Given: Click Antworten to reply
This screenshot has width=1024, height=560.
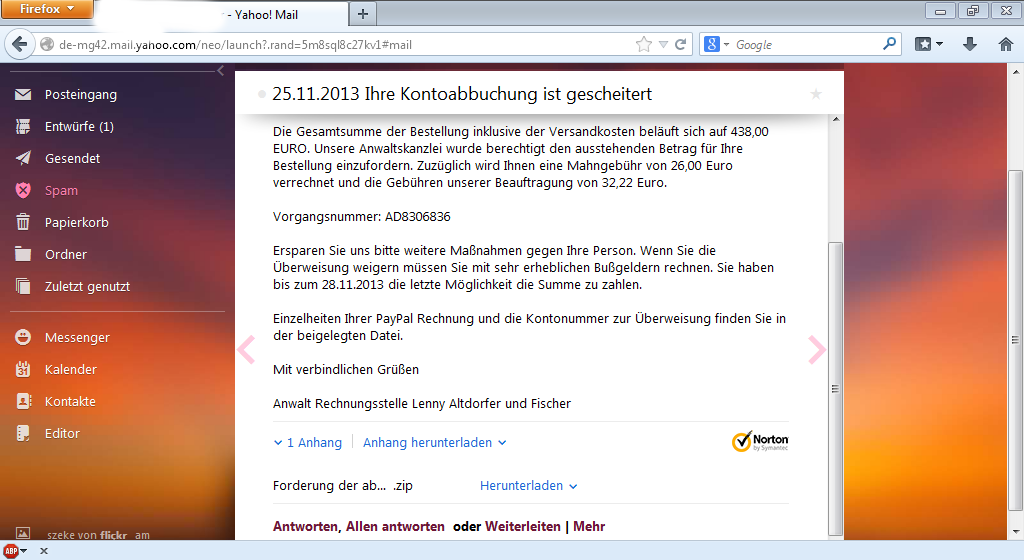Looking at the screenshot, I should [307, 527].
